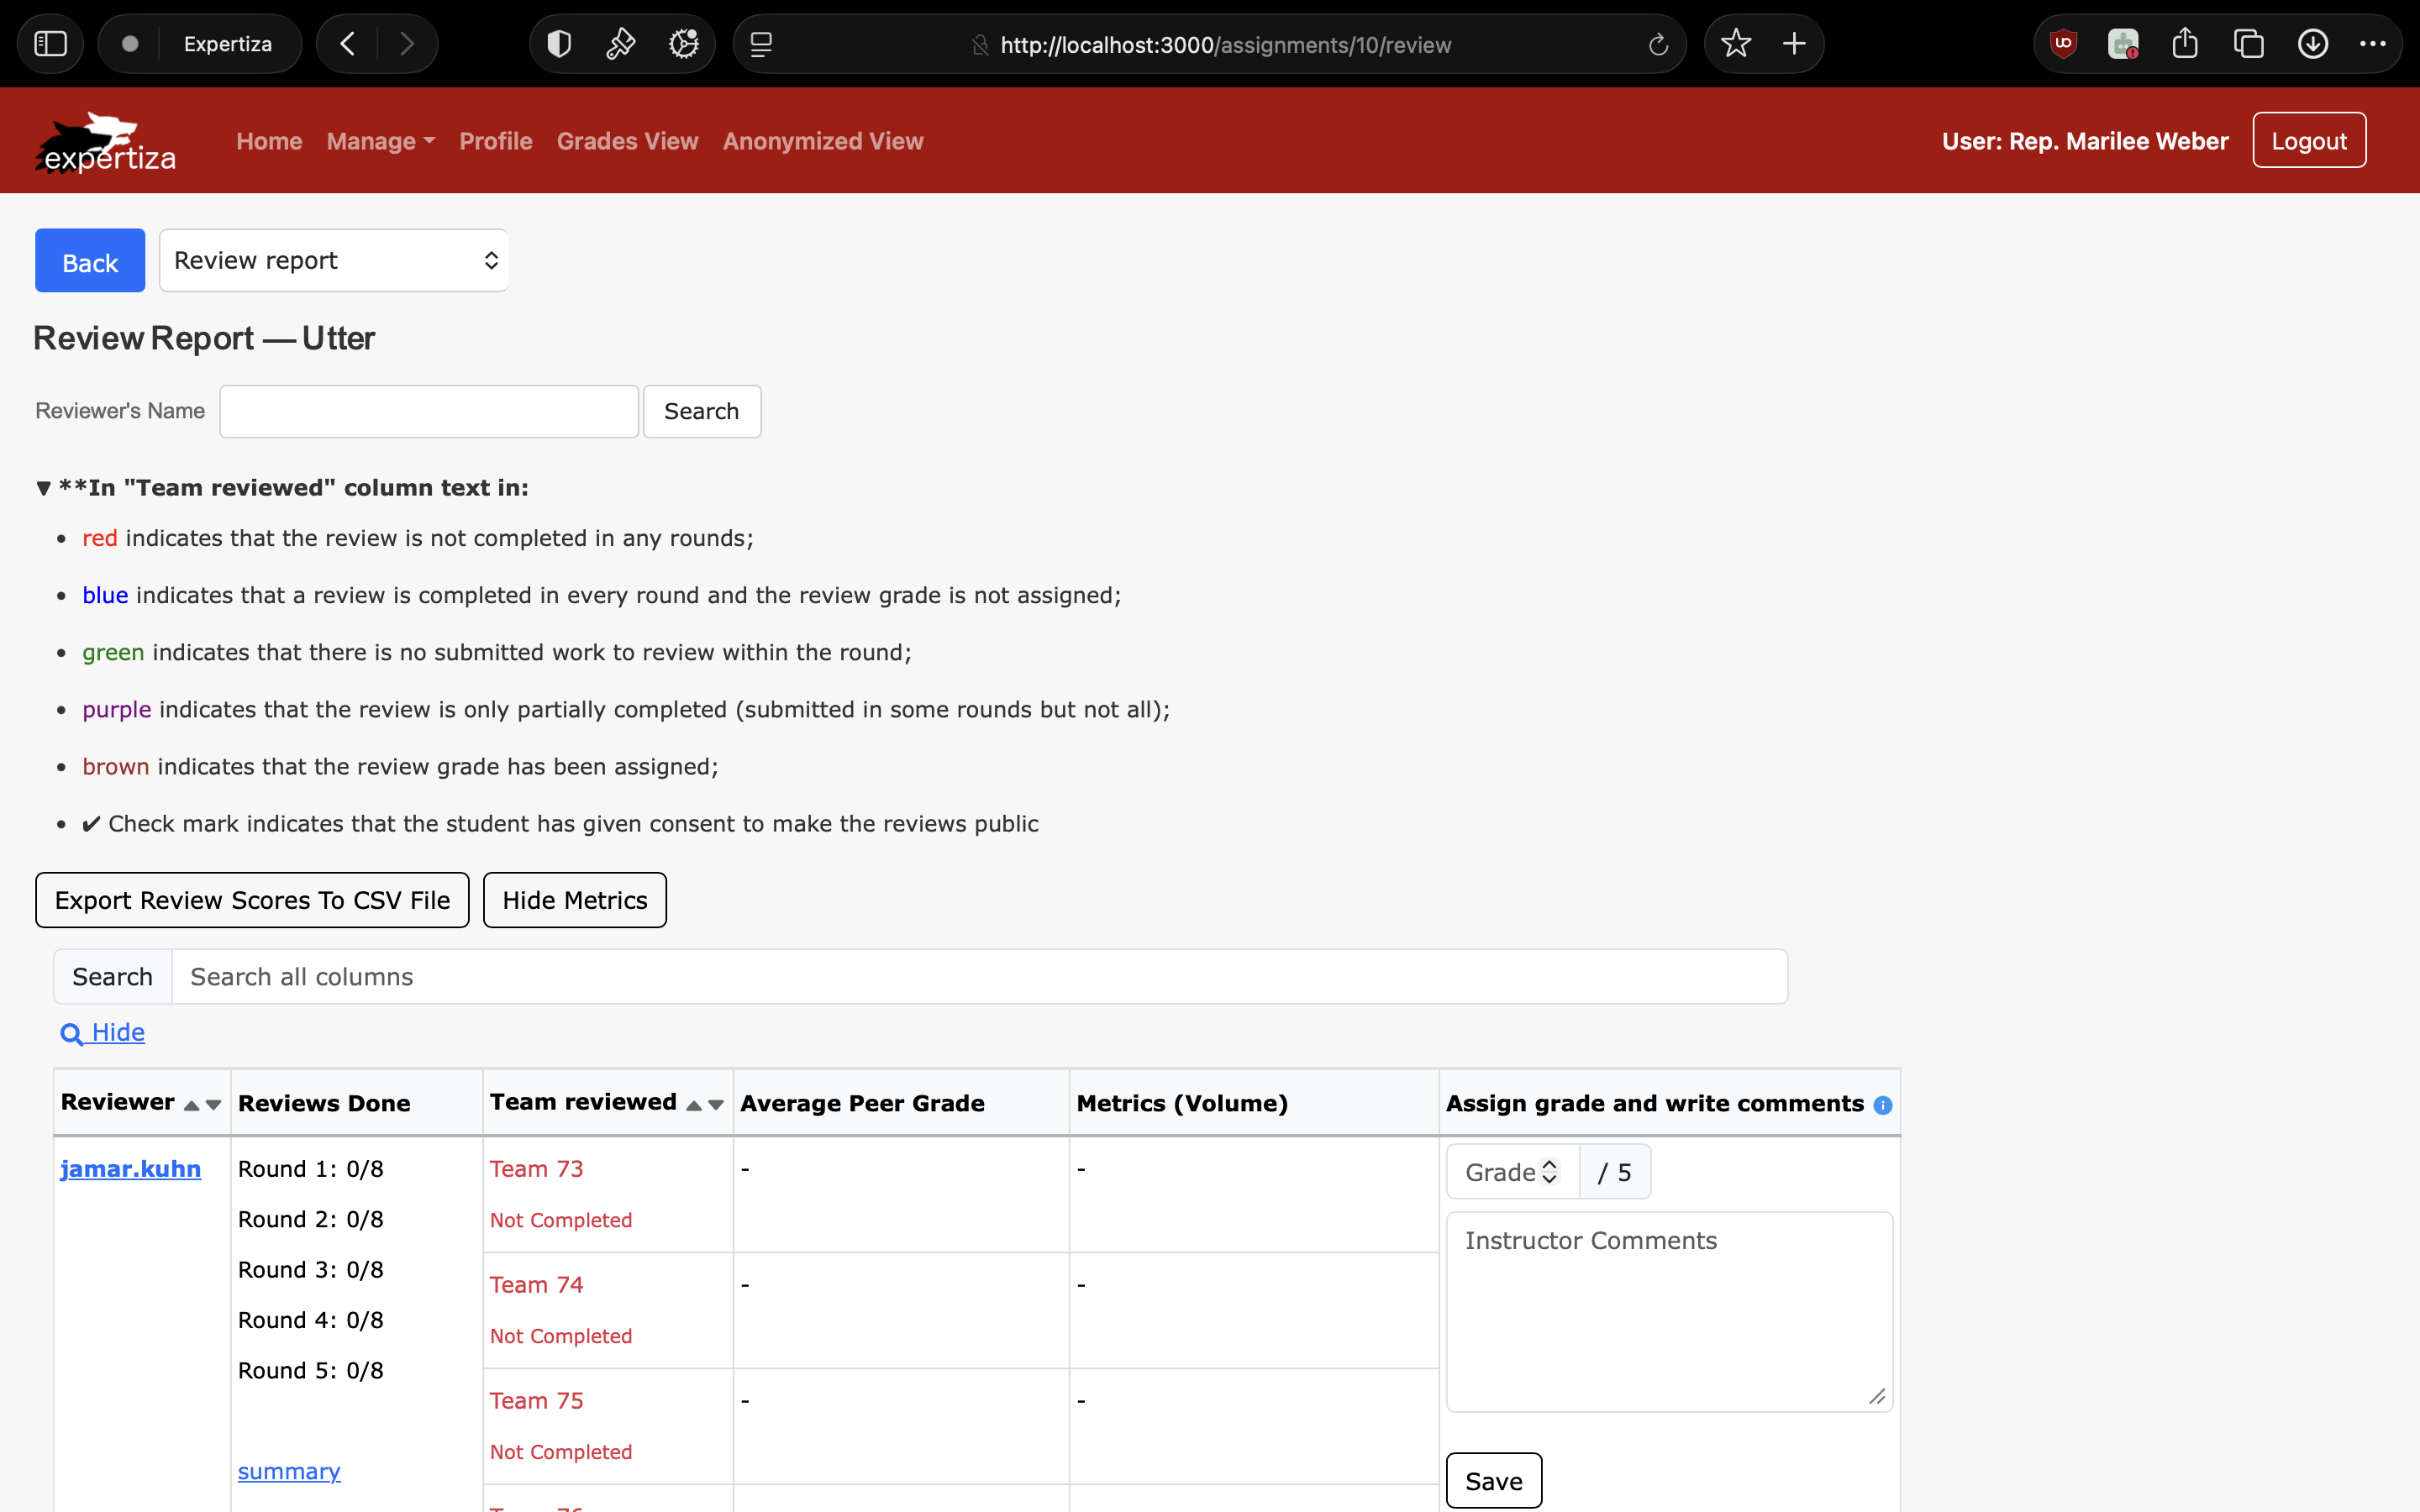The height and width of the screenshot is (1512, 2420).
Task: Click the browser address bar URL
Action: coord(1225,45)
